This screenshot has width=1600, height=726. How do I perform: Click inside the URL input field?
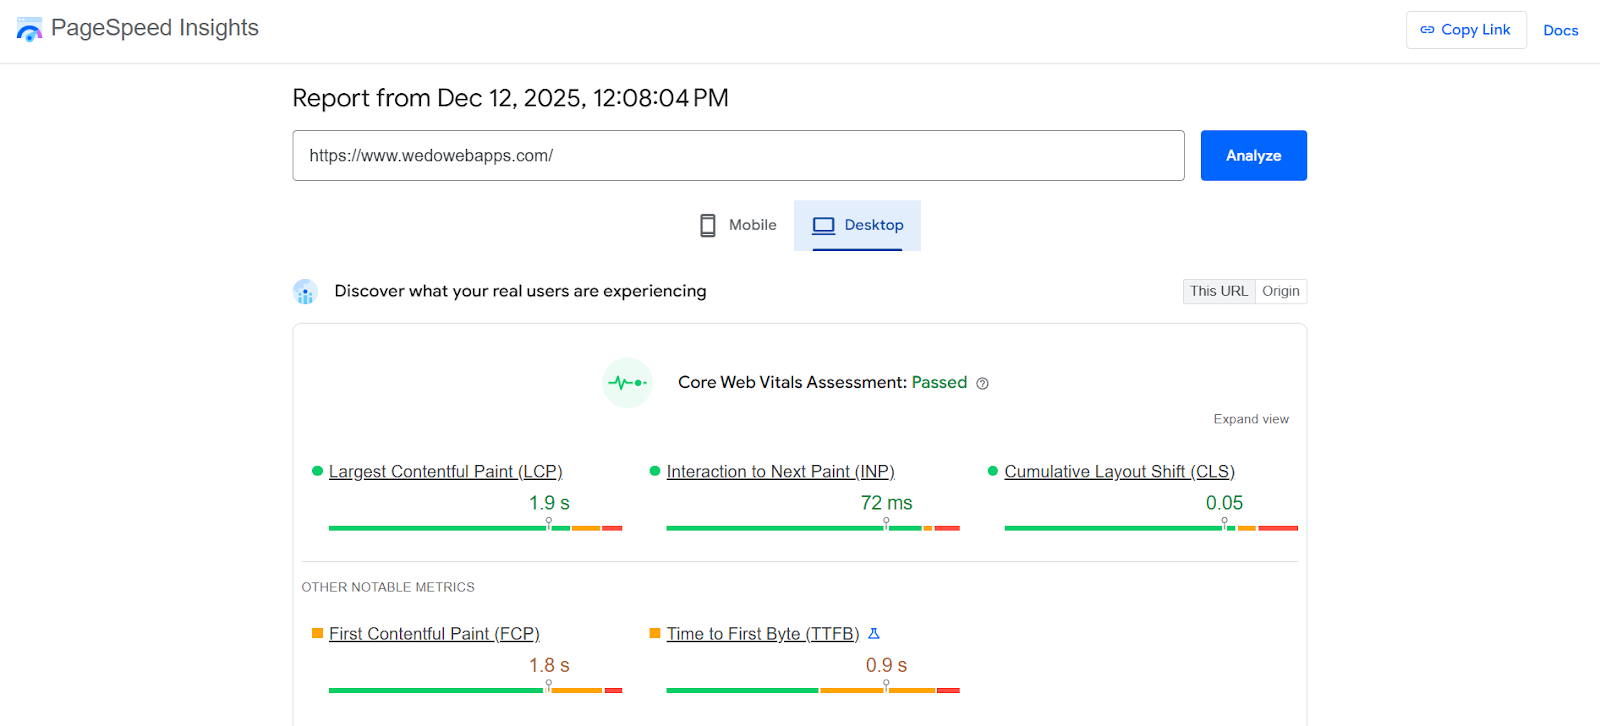tap(738, 155)
